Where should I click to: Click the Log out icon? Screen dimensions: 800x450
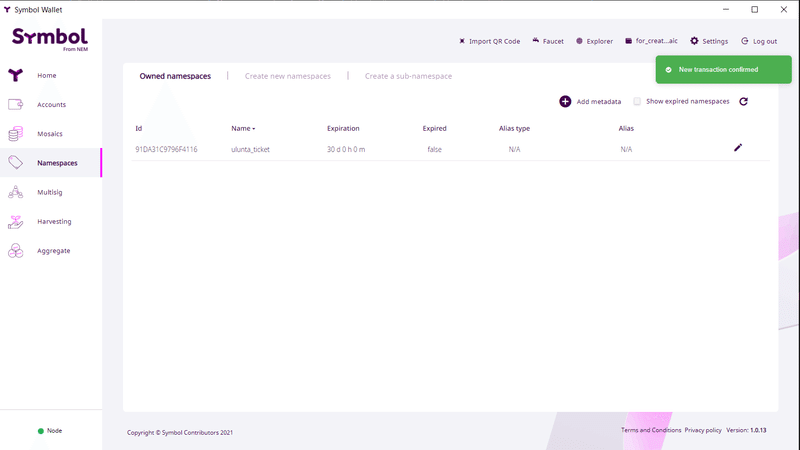pos(745,41)
